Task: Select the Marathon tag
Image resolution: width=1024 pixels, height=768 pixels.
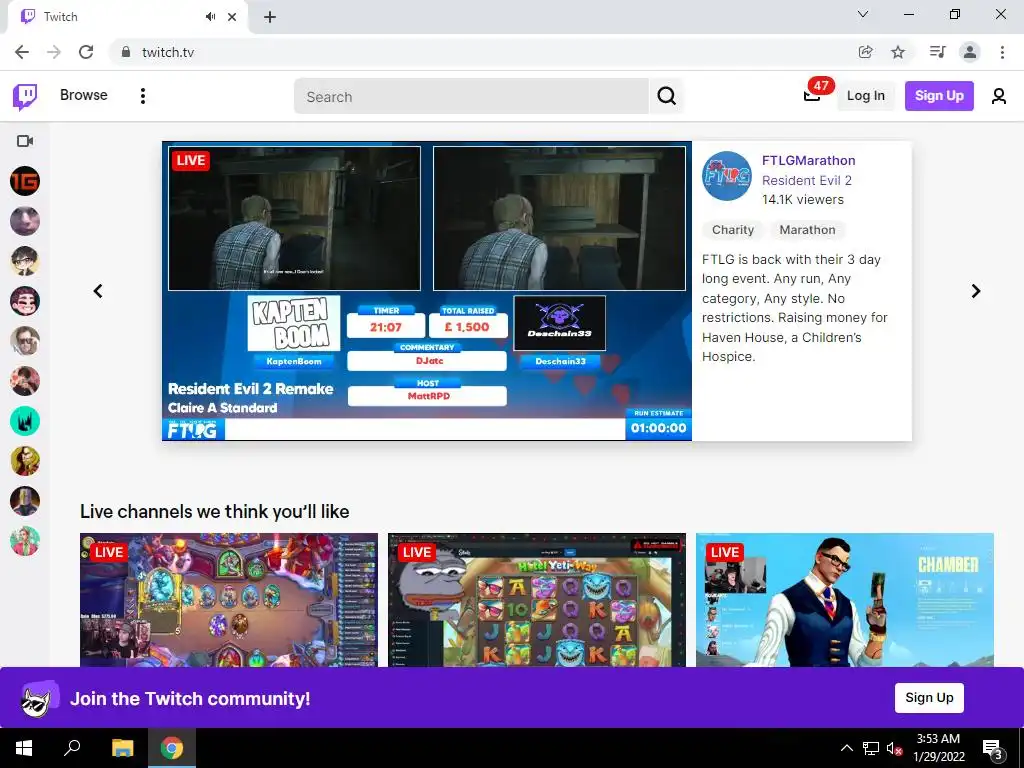Action: coord(807,230)
